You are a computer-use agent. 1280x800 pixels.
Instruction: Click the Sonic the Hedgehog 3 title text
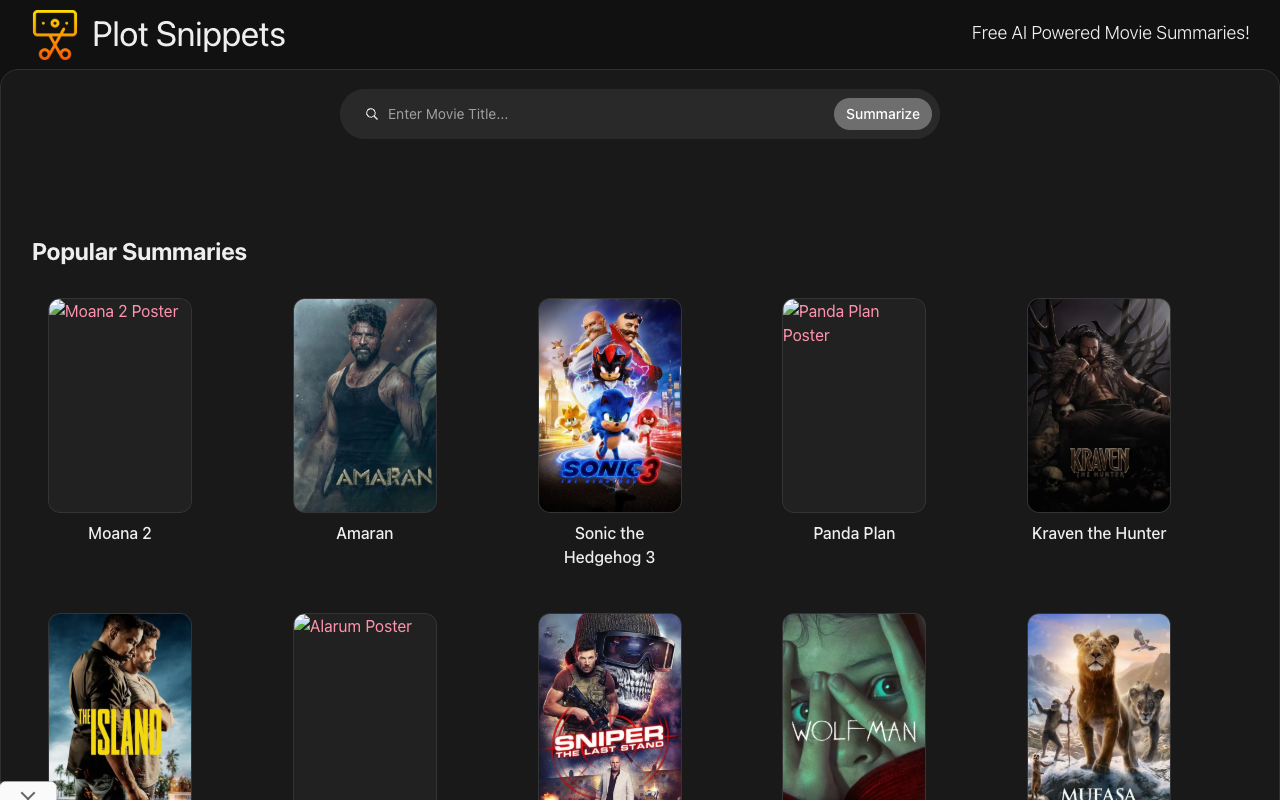coord(610,545)
